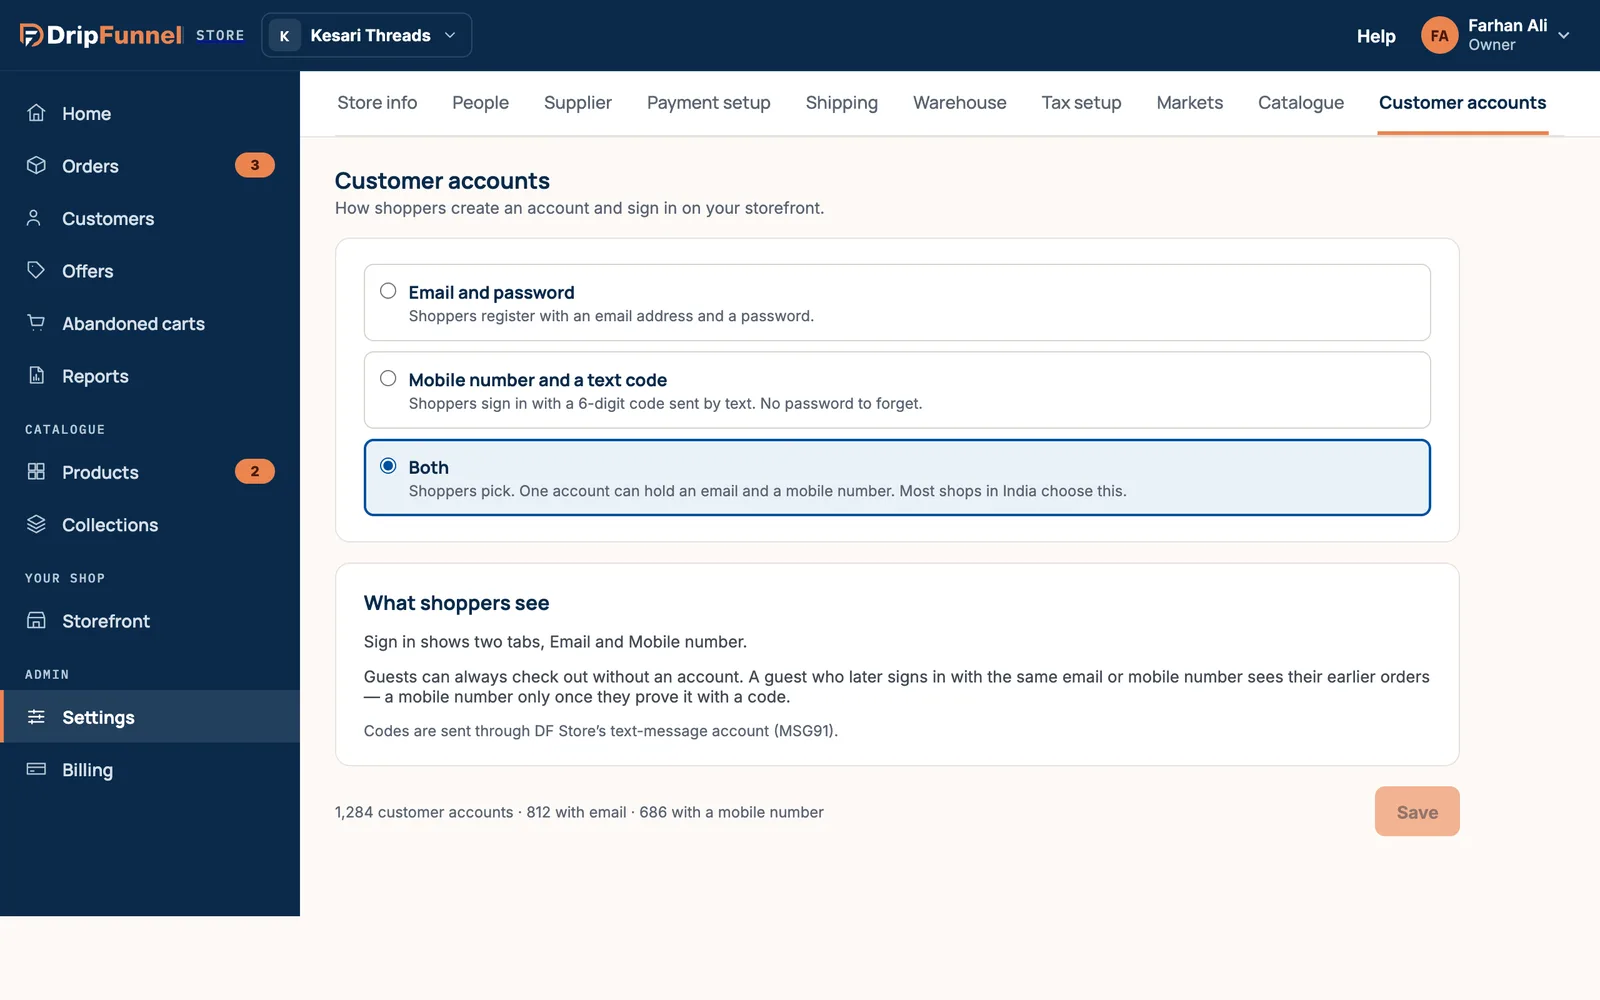Viewport: 1600px width, 1000px height.
Task: Switch to the Store info tab
Action: [377, 103]
